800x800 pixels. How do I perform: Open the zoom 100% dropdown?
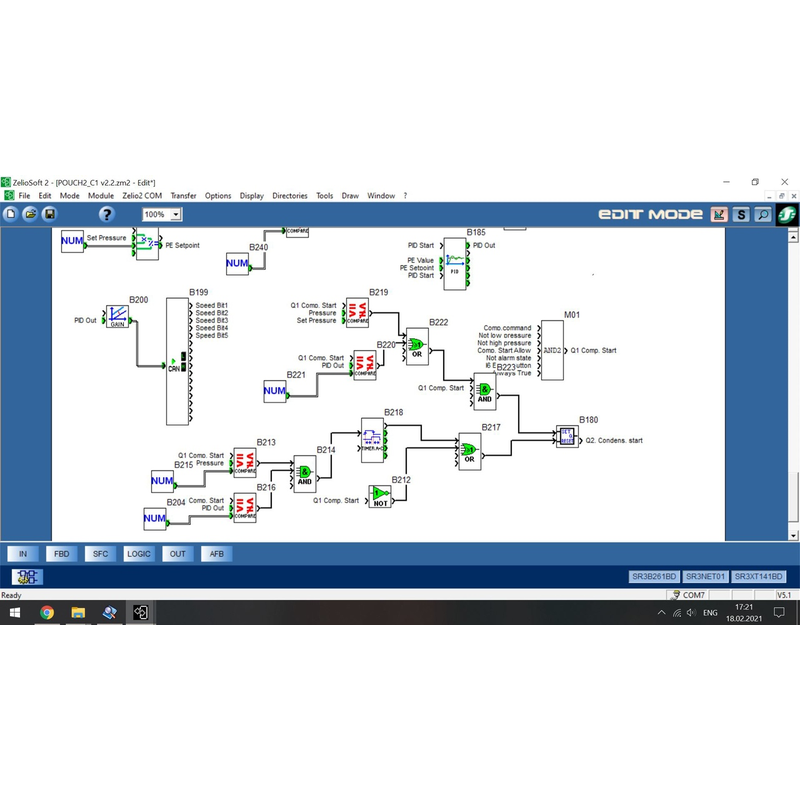click(176, 214)
